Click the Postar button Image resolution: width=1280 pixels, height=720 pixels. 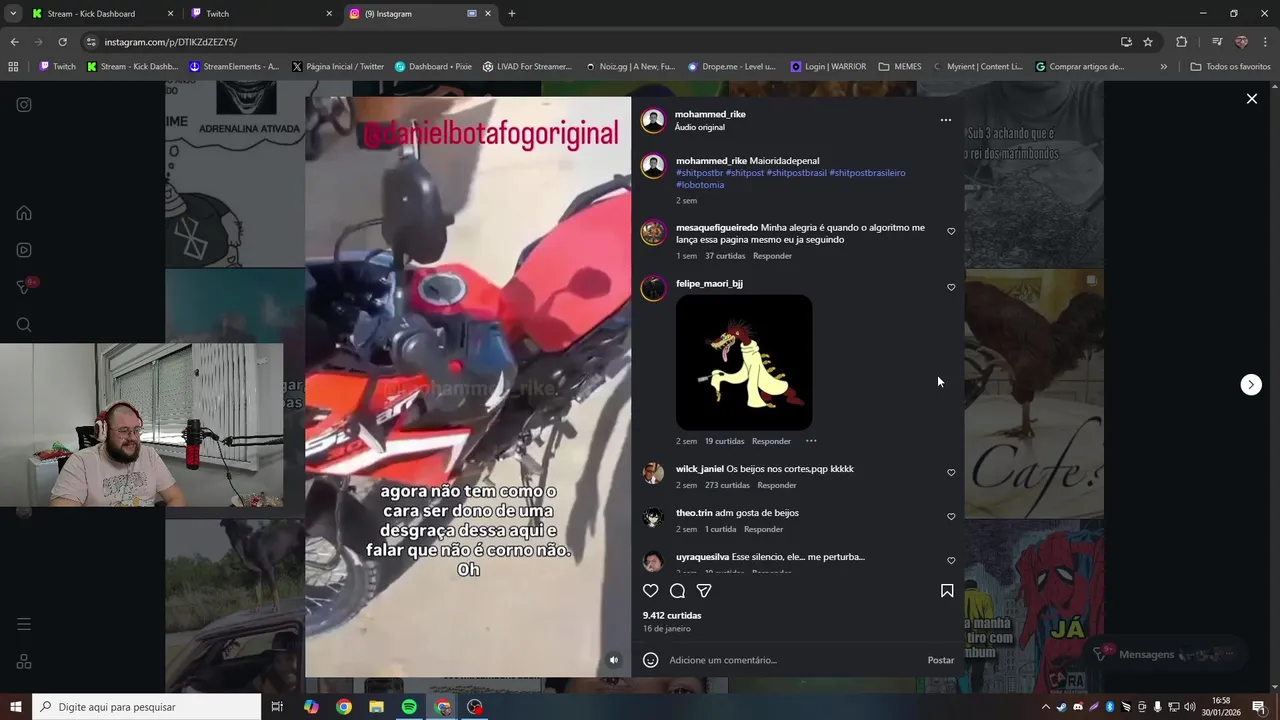[941, 660]
